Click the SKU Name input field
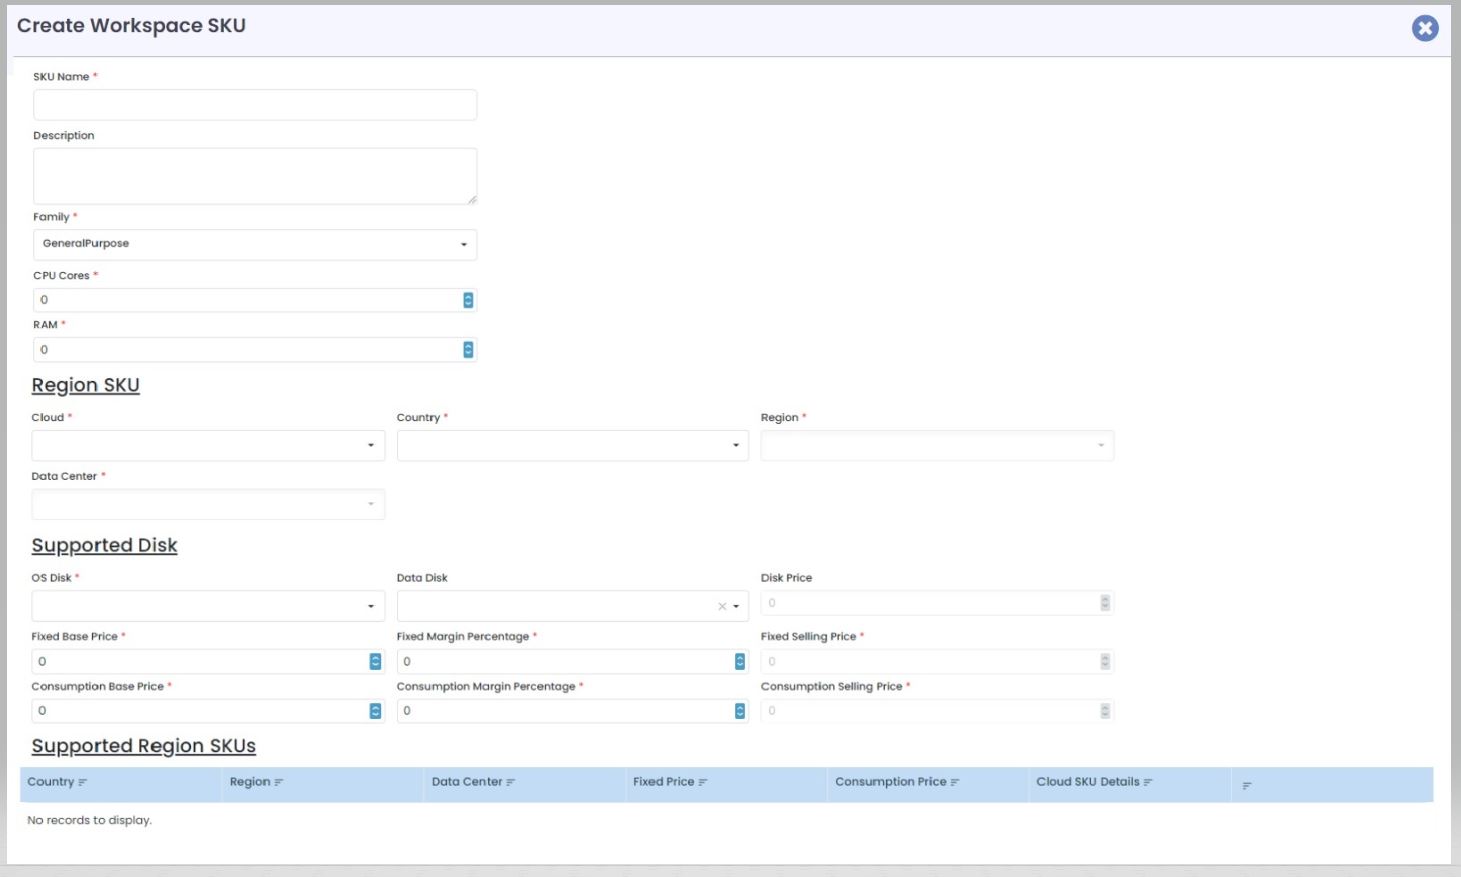This screenshot has width=1461, height=877. click(x=255, y=105)
